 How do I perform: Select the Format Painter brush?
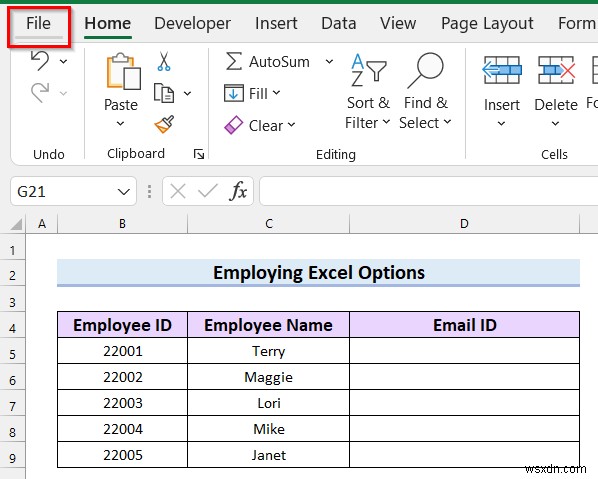[164, 124]
